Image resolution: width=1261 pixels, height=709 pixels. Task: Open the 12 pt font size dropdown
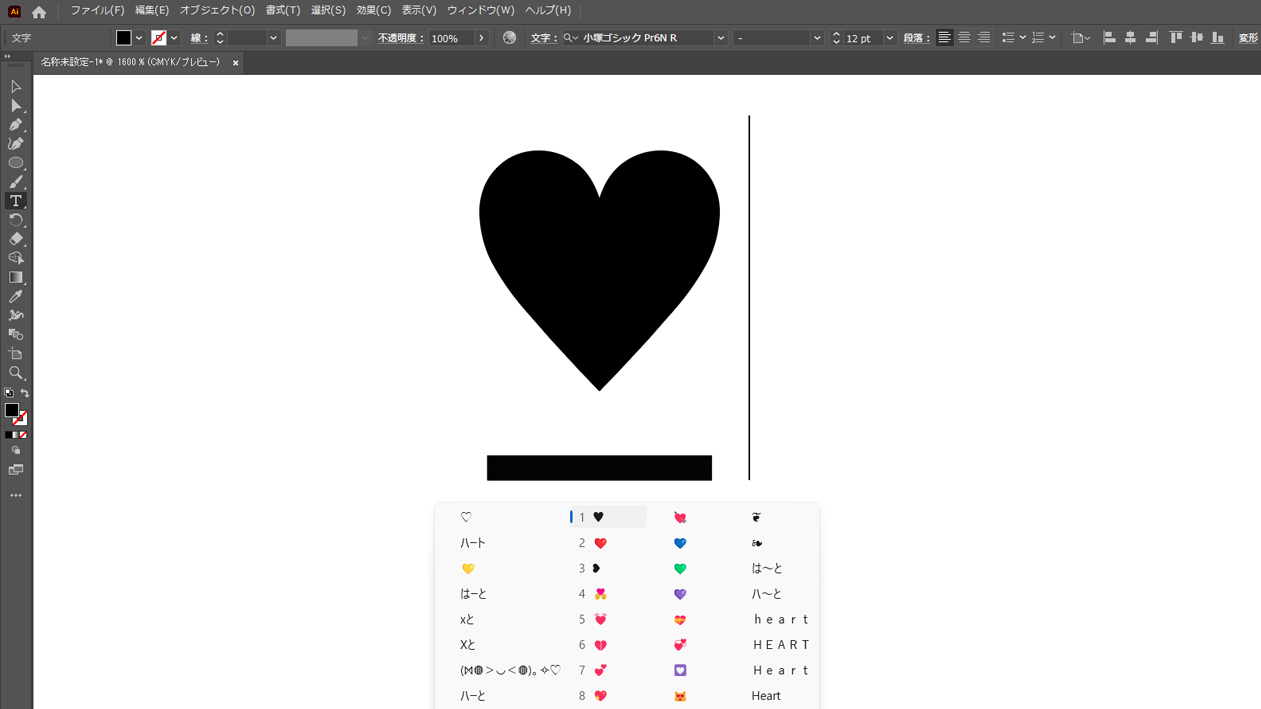[888, 37]
